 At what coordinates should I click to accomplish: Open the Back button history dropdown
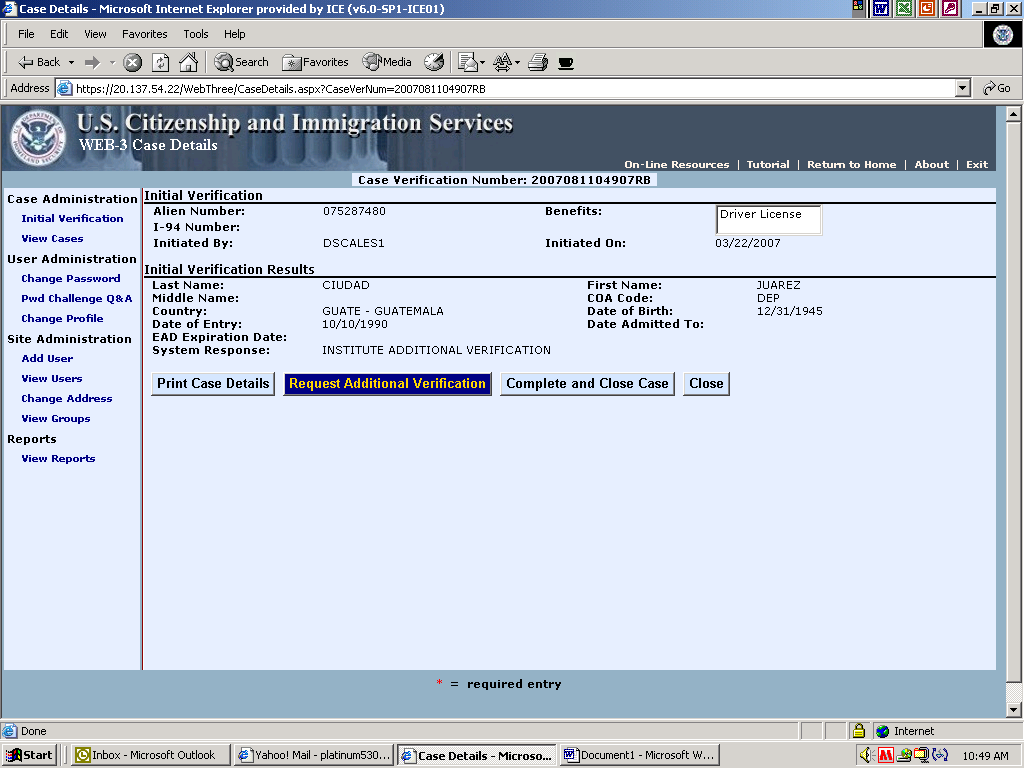click(71, 62)
